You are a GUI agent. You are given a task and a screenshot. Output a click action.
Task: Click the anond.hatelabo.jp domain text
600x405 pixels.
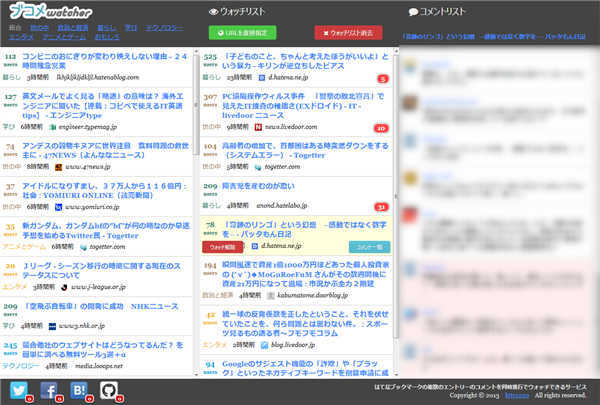(282, 206)
